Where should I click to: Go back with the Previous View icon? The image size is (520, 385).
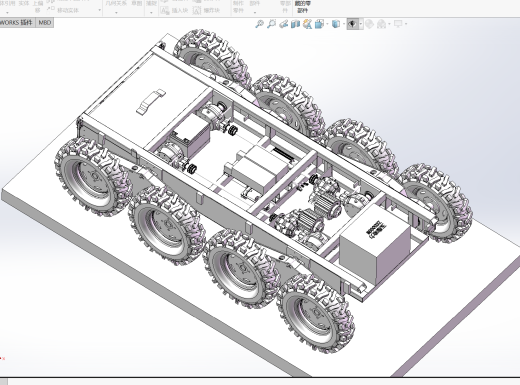pos(284,24)
